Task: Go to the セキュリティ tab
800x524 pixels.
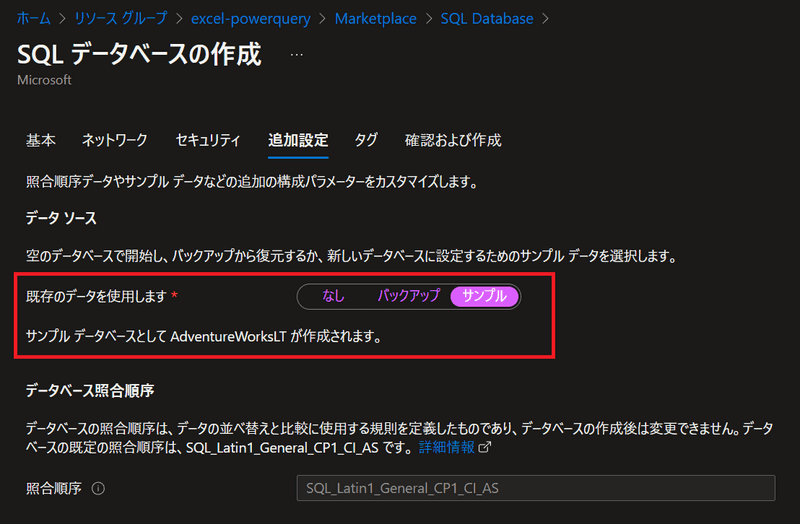Action: click(x=208, y=140)
